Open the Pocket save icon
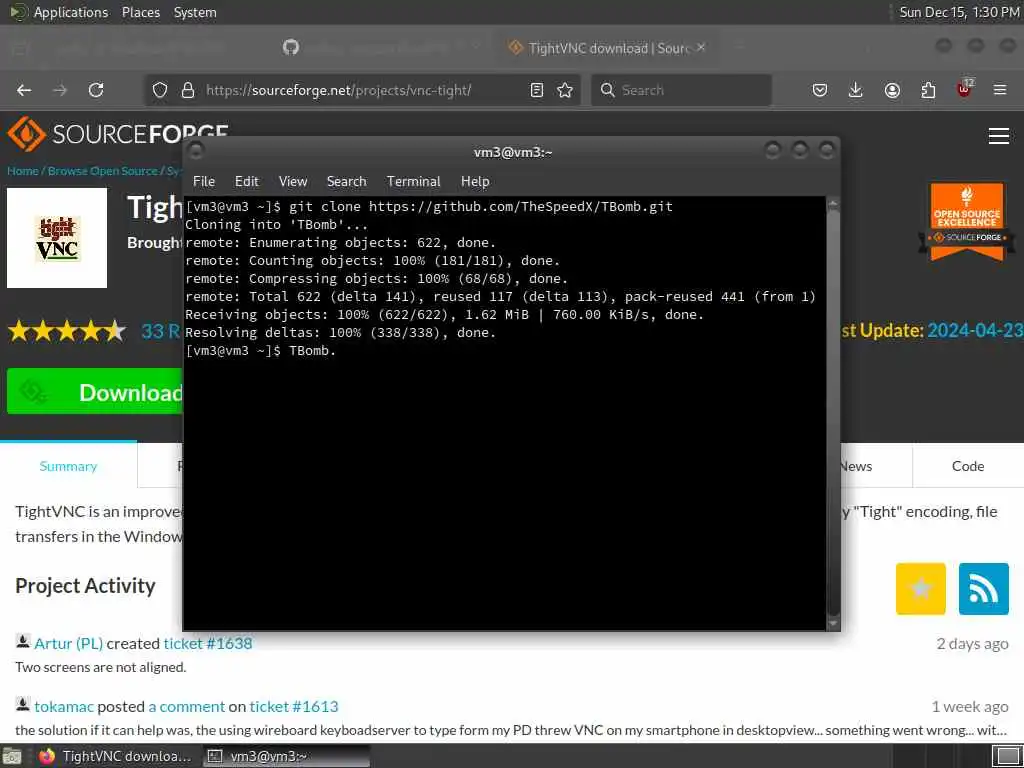The width and height of the screenshot is (1024, 768). tap(820, 90)
